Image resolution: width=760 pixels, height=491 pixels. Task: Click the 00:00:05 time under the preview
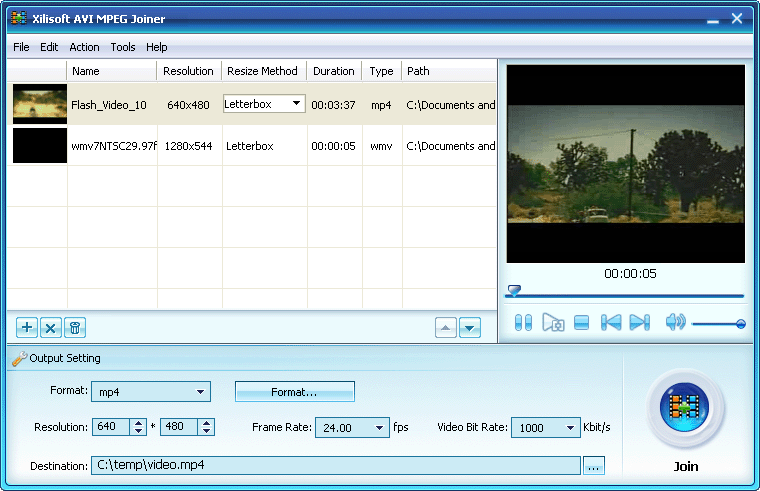(630, 274)
